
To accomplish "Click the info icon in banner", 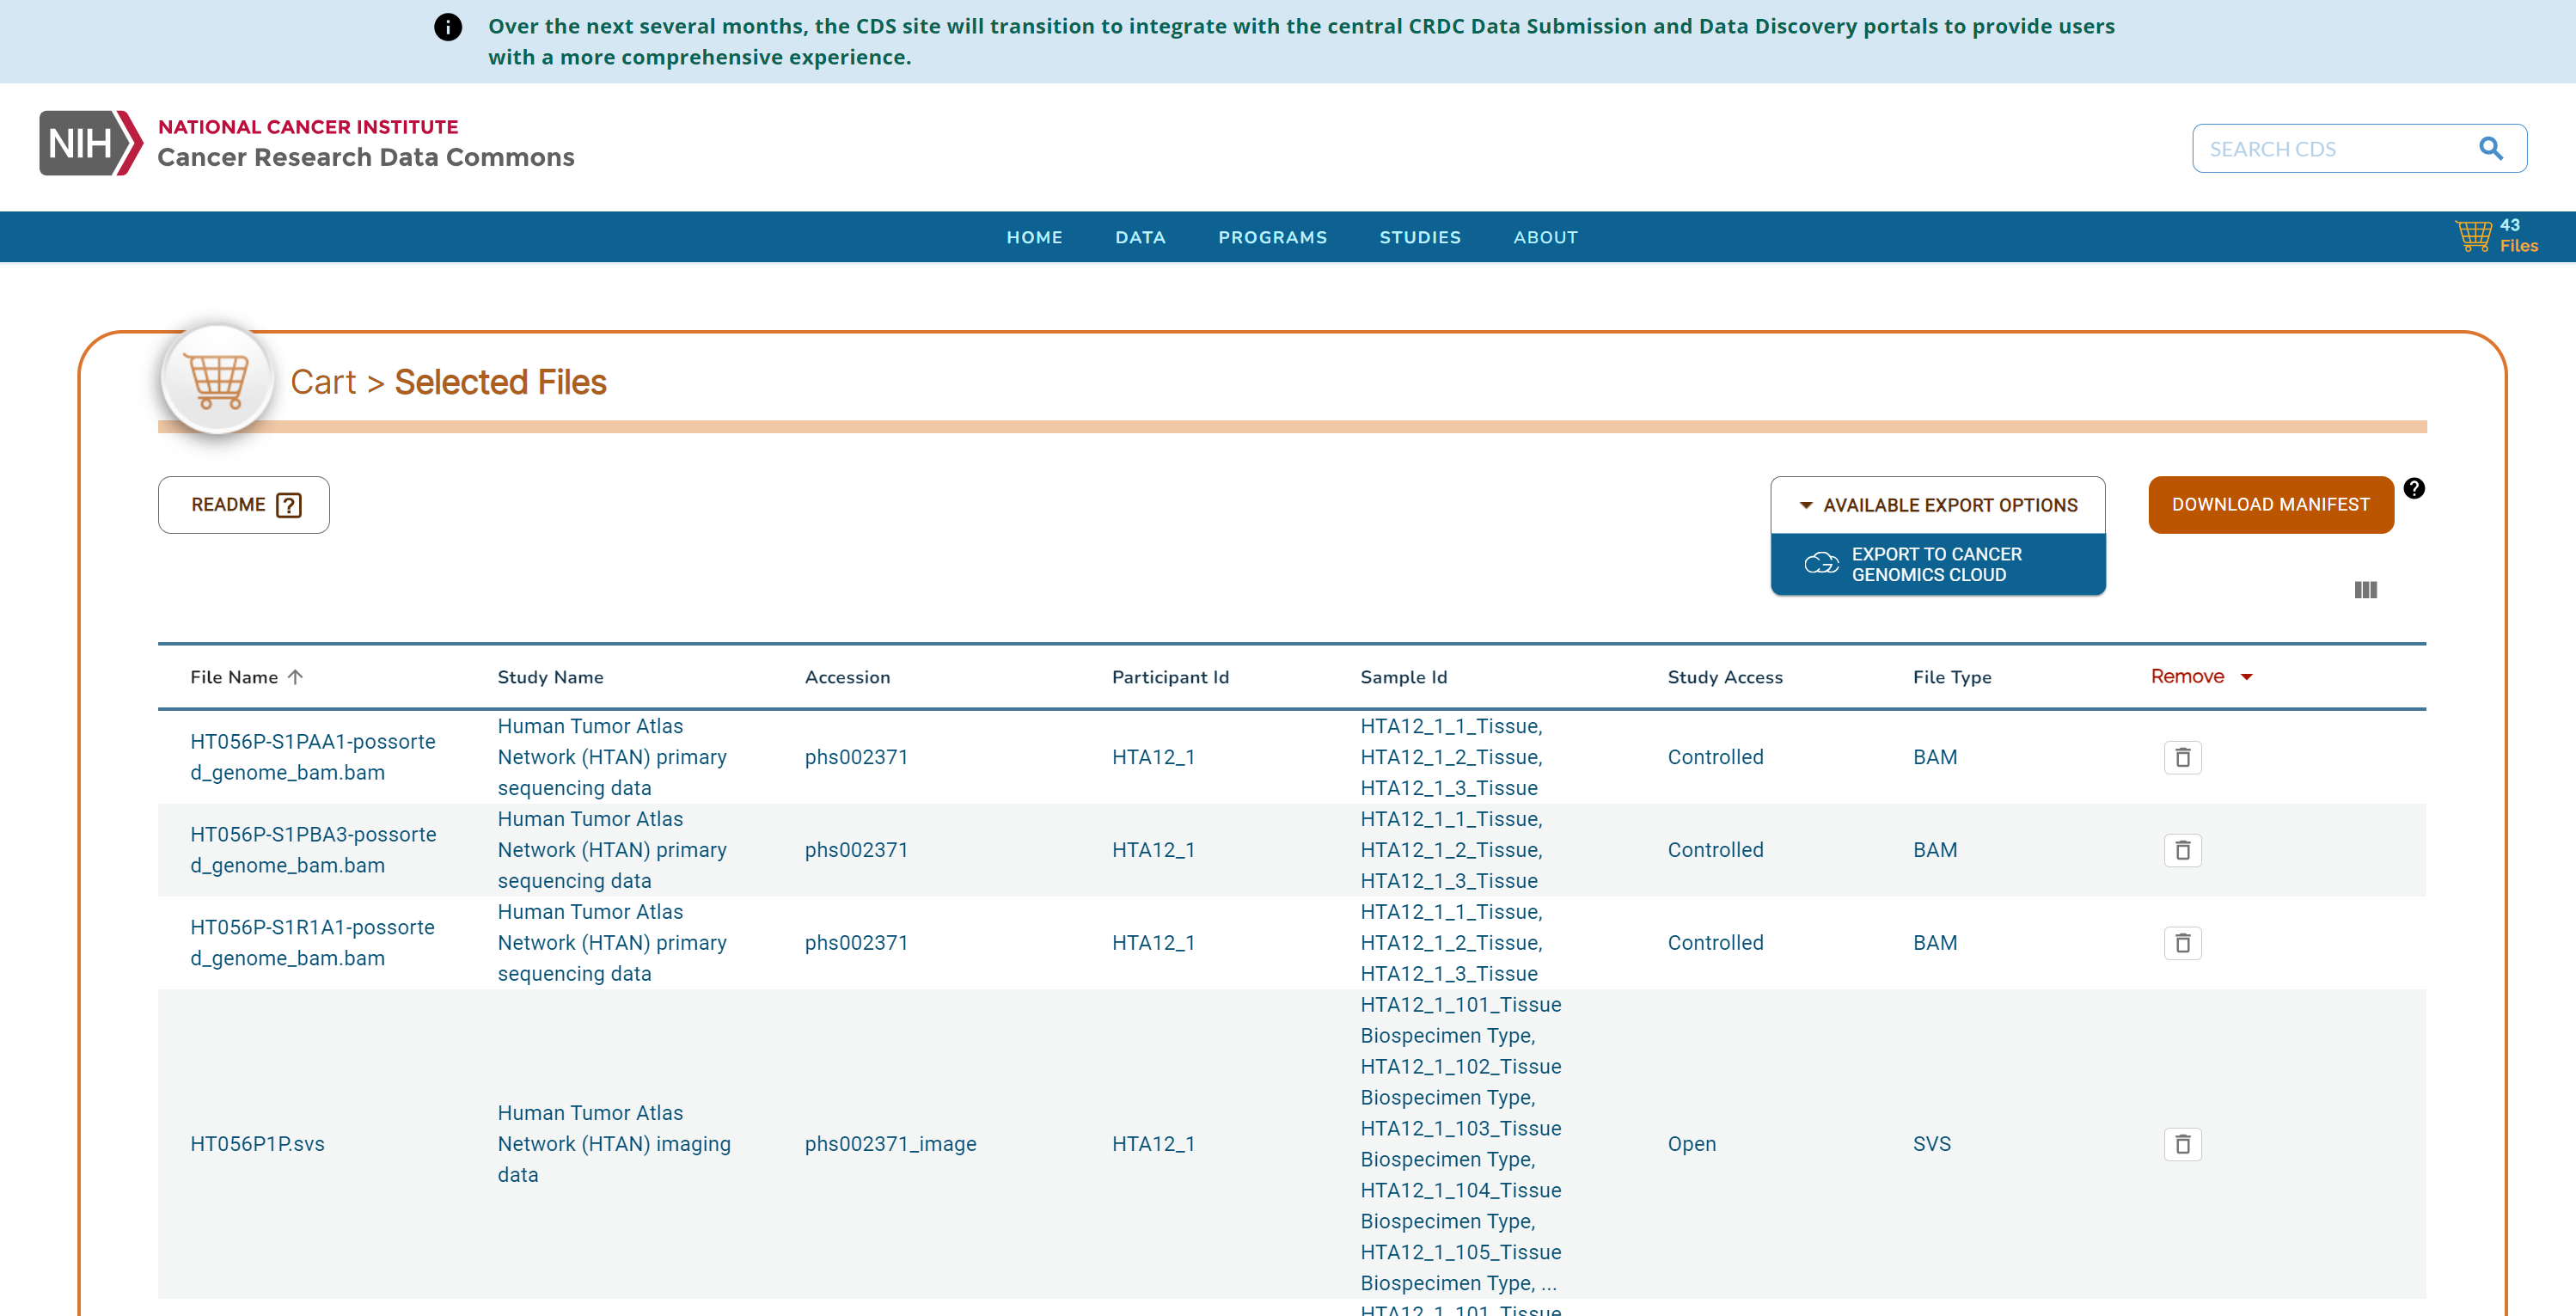I will tap(448, 27).
